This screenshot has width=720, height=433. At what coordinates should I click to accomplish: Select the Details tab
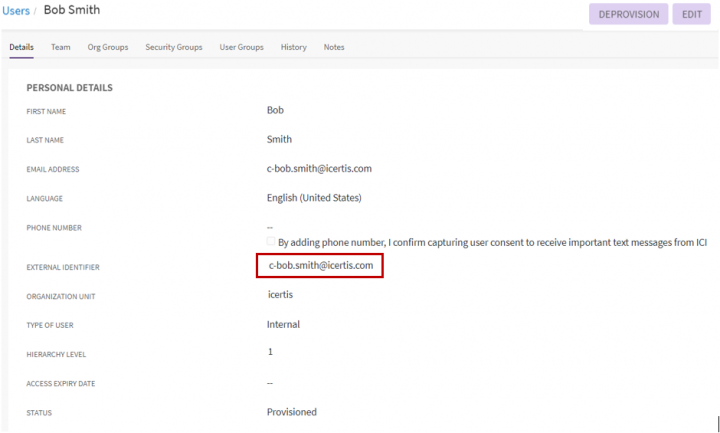coord(21,47)
